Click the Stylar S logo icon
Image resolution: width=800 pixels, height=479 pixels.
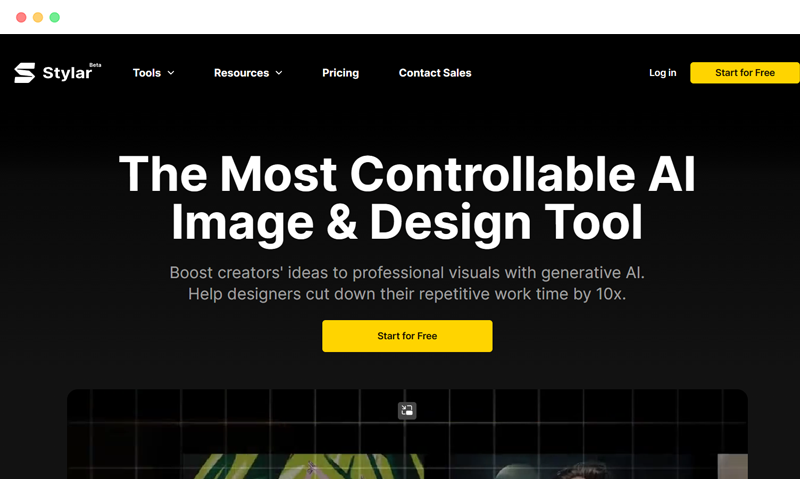(24, 72)
